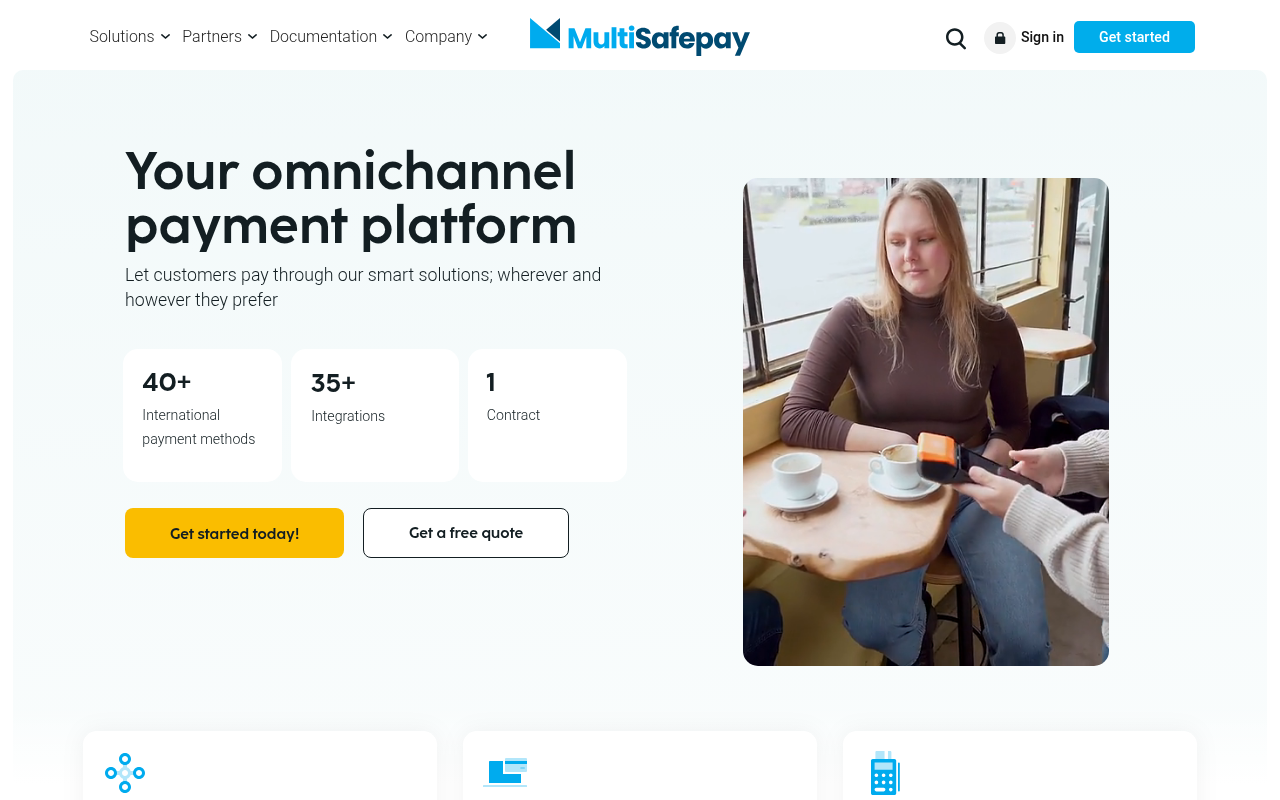
Task: Click the Get a free quote button
Action: click(x=466, y=533)
